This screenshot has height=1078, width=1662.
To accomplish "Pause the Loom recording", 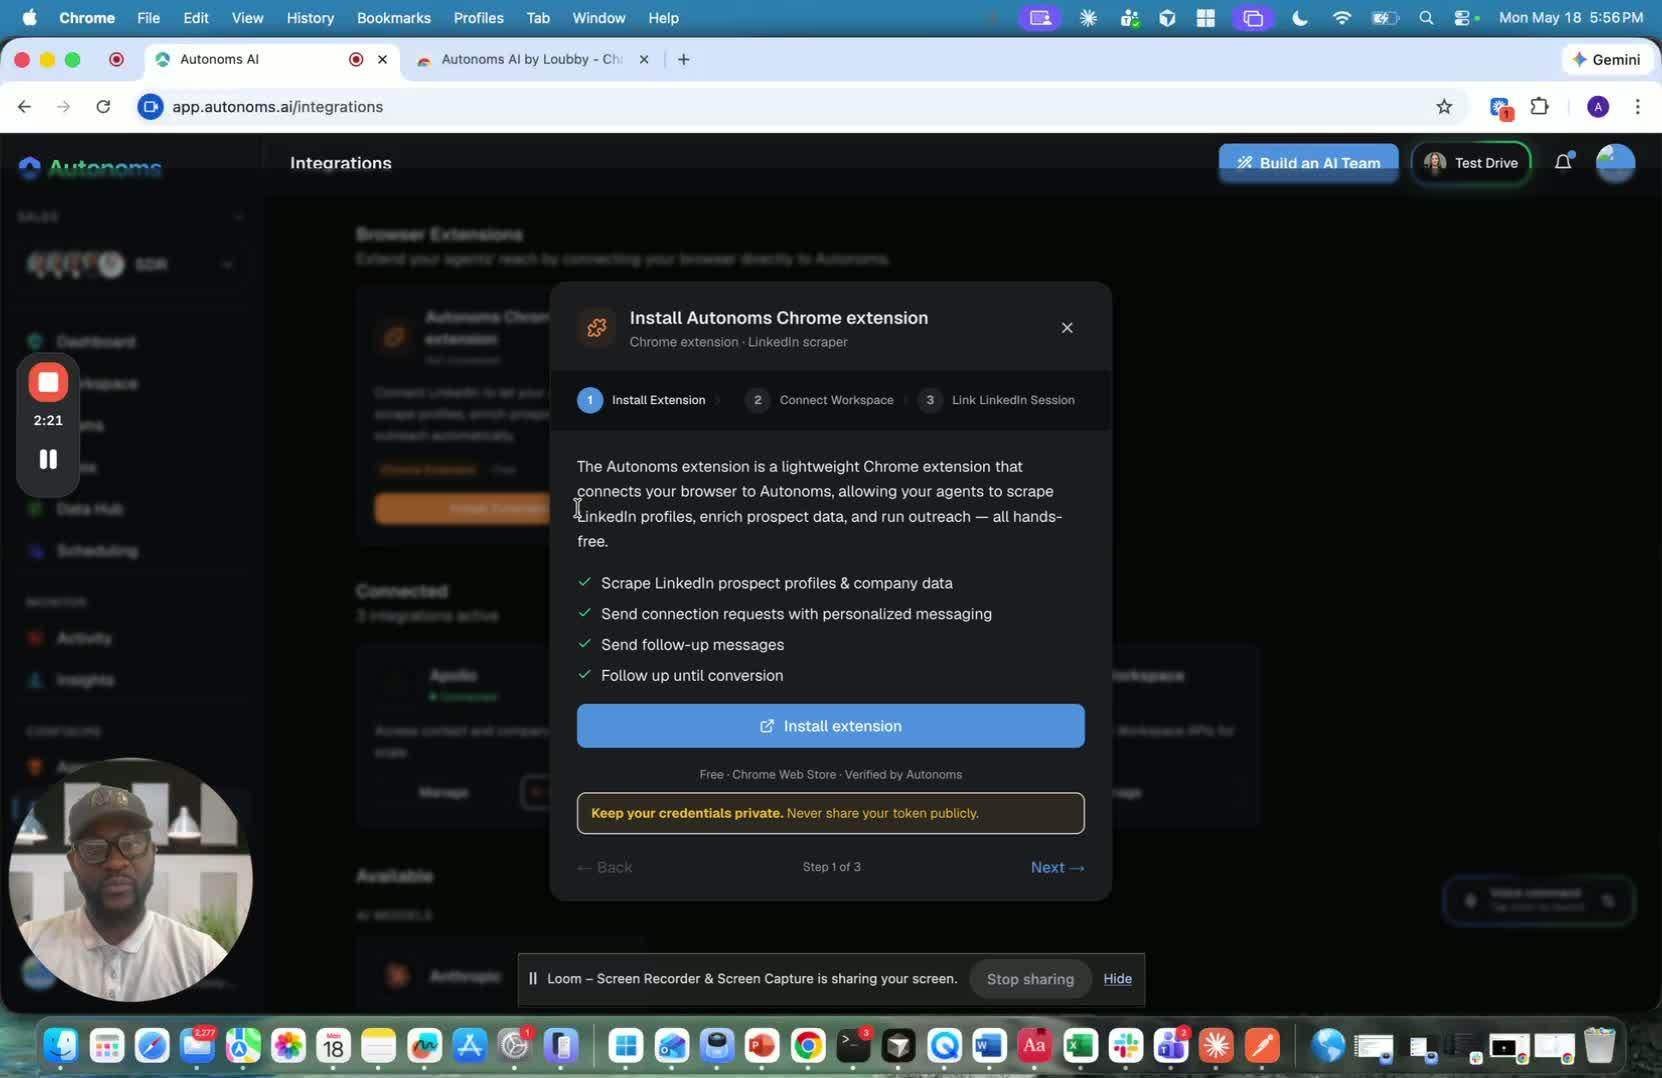I will [x=48, y=459].
